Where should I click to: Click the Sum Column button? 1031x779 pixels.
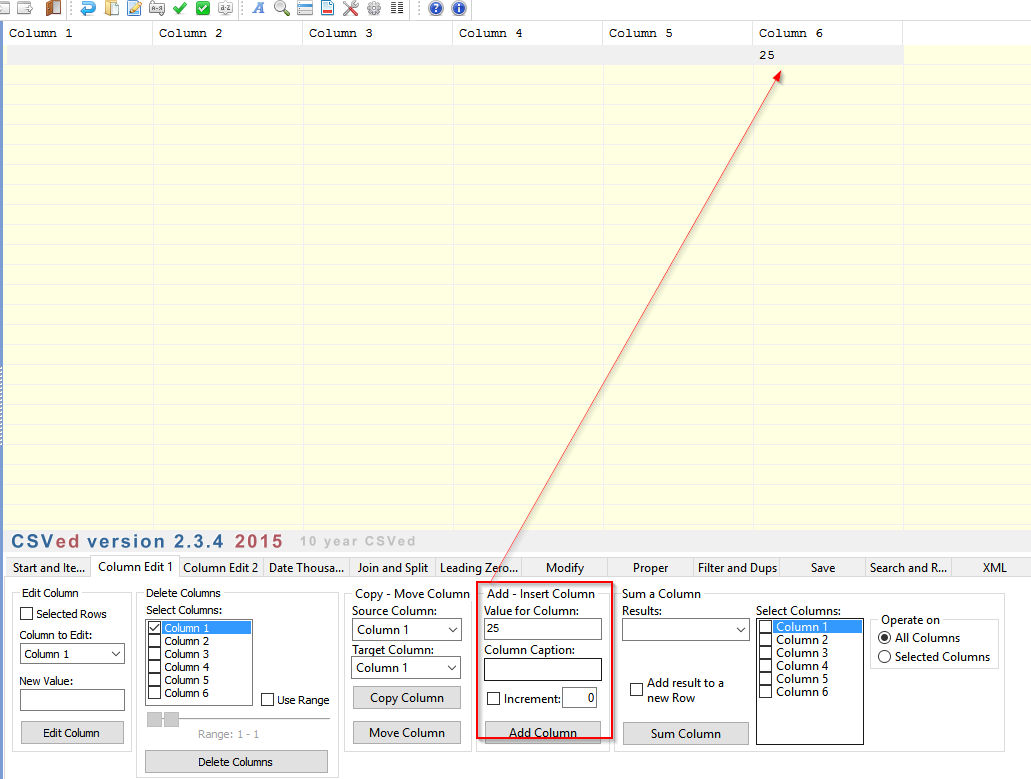click(x=686, y=734)
